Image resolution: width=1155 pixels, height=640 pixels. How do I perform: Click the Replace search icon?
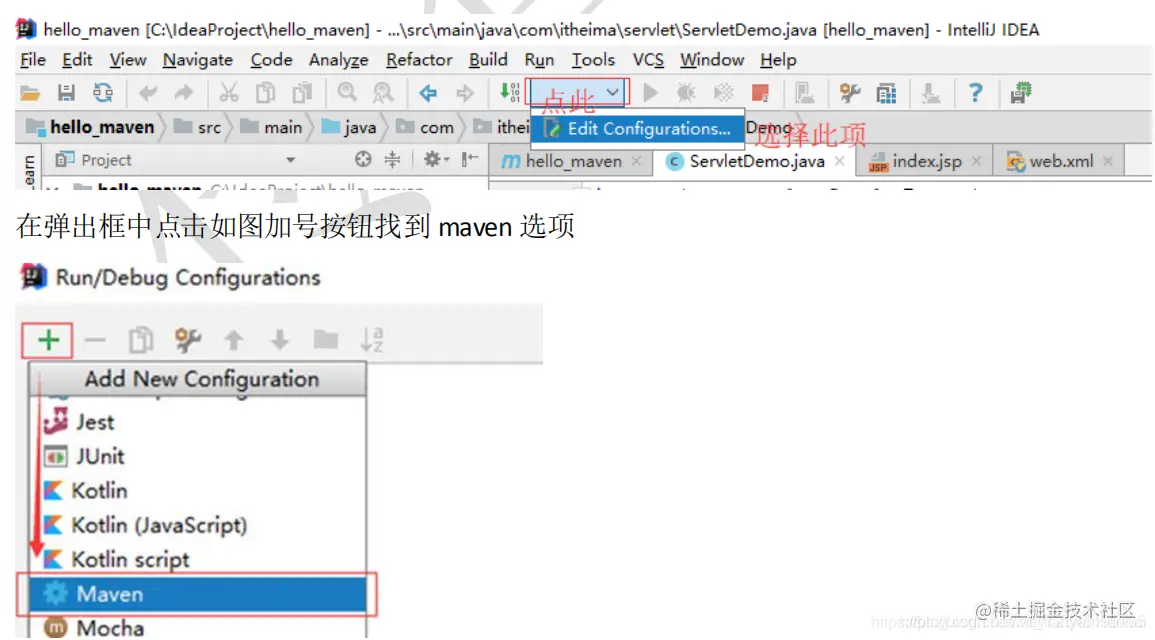[x=383, y=93]
